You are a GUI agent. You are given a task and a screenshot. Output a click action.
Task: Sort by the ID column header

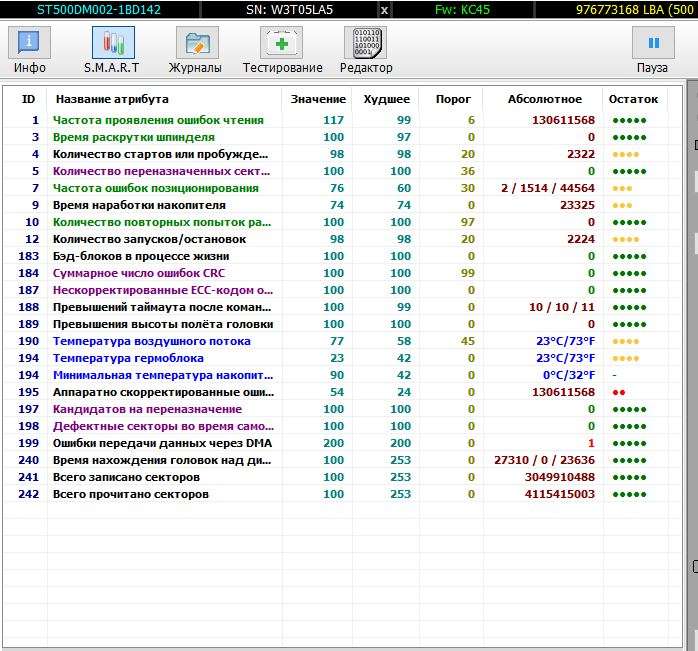pos(28,99)
